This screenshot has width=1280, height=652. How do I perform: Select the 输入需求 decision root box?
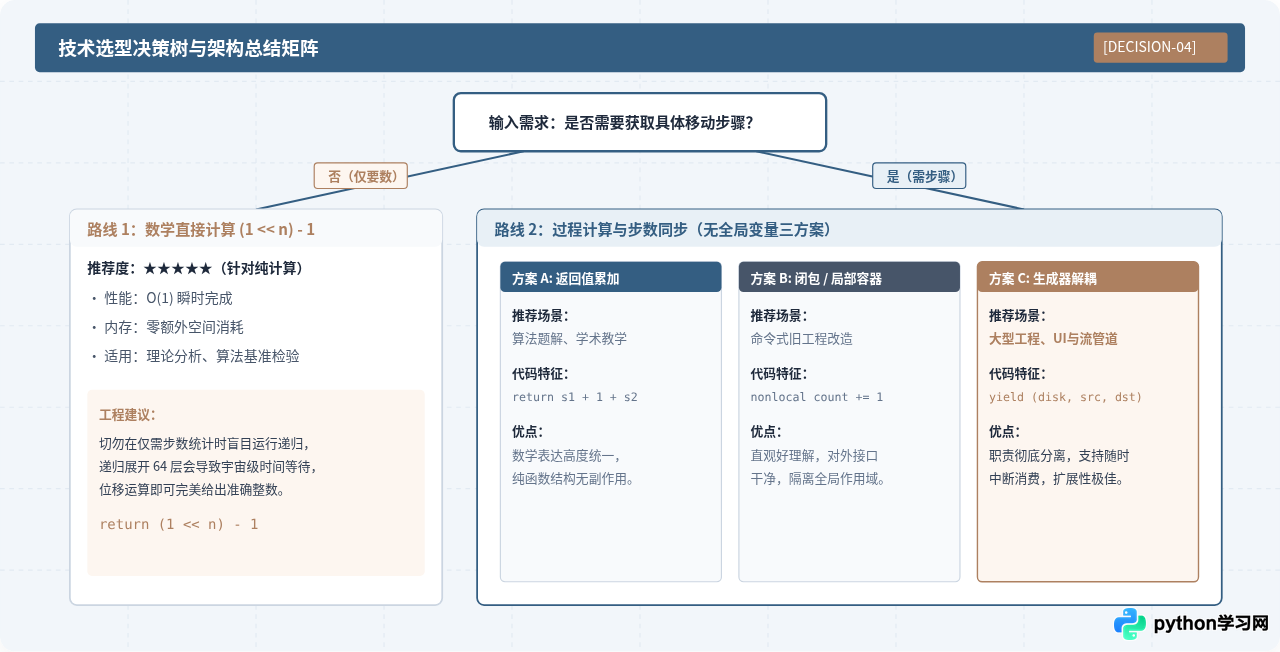click(x=640, y=122)
